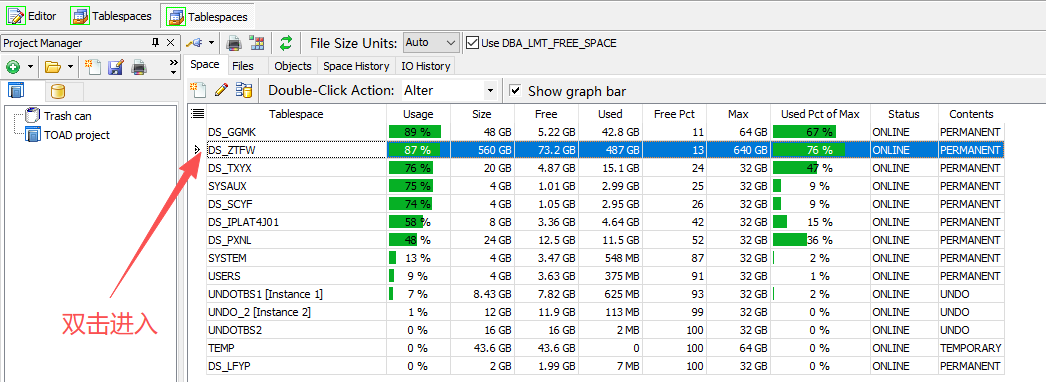The height and width of the screenshot is (382, 1046).
Task: Sort by the Usage column header
Action: pos(418,114)
